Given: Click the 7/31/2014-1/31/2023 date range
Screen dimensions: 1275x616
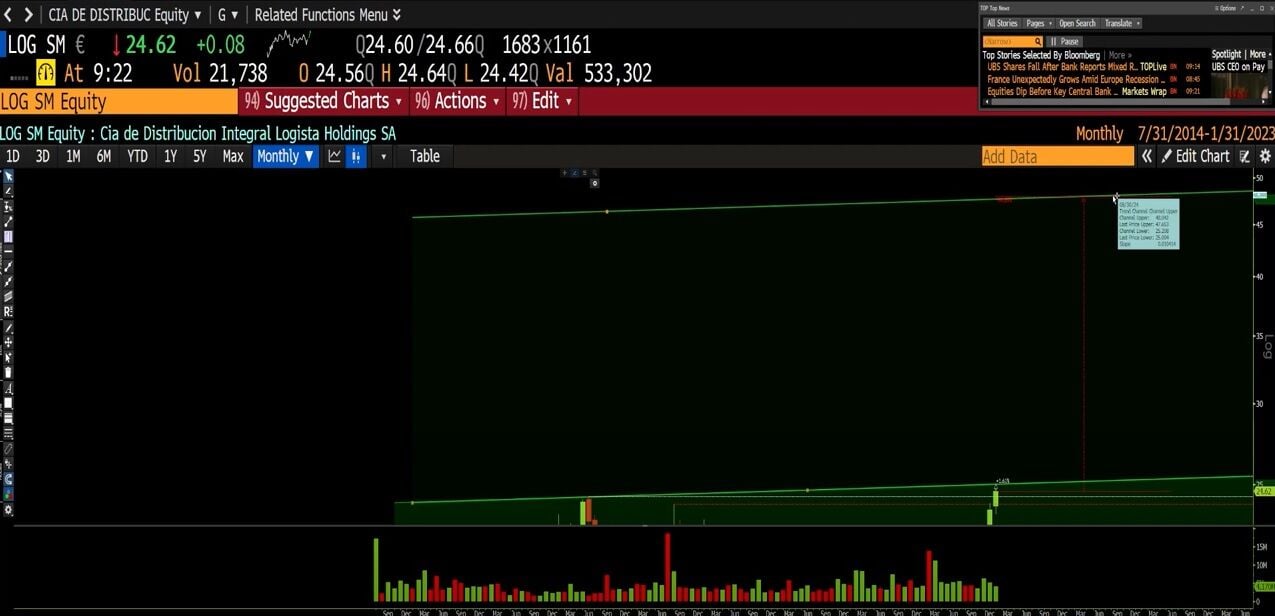Looking at the screenshot, I should (x=1206, y=134).
